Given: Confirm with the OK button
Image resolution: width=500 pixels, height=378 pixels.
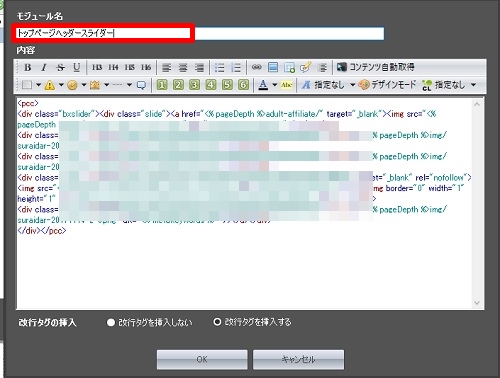Looking at the screenshot, I should point(202,360).
